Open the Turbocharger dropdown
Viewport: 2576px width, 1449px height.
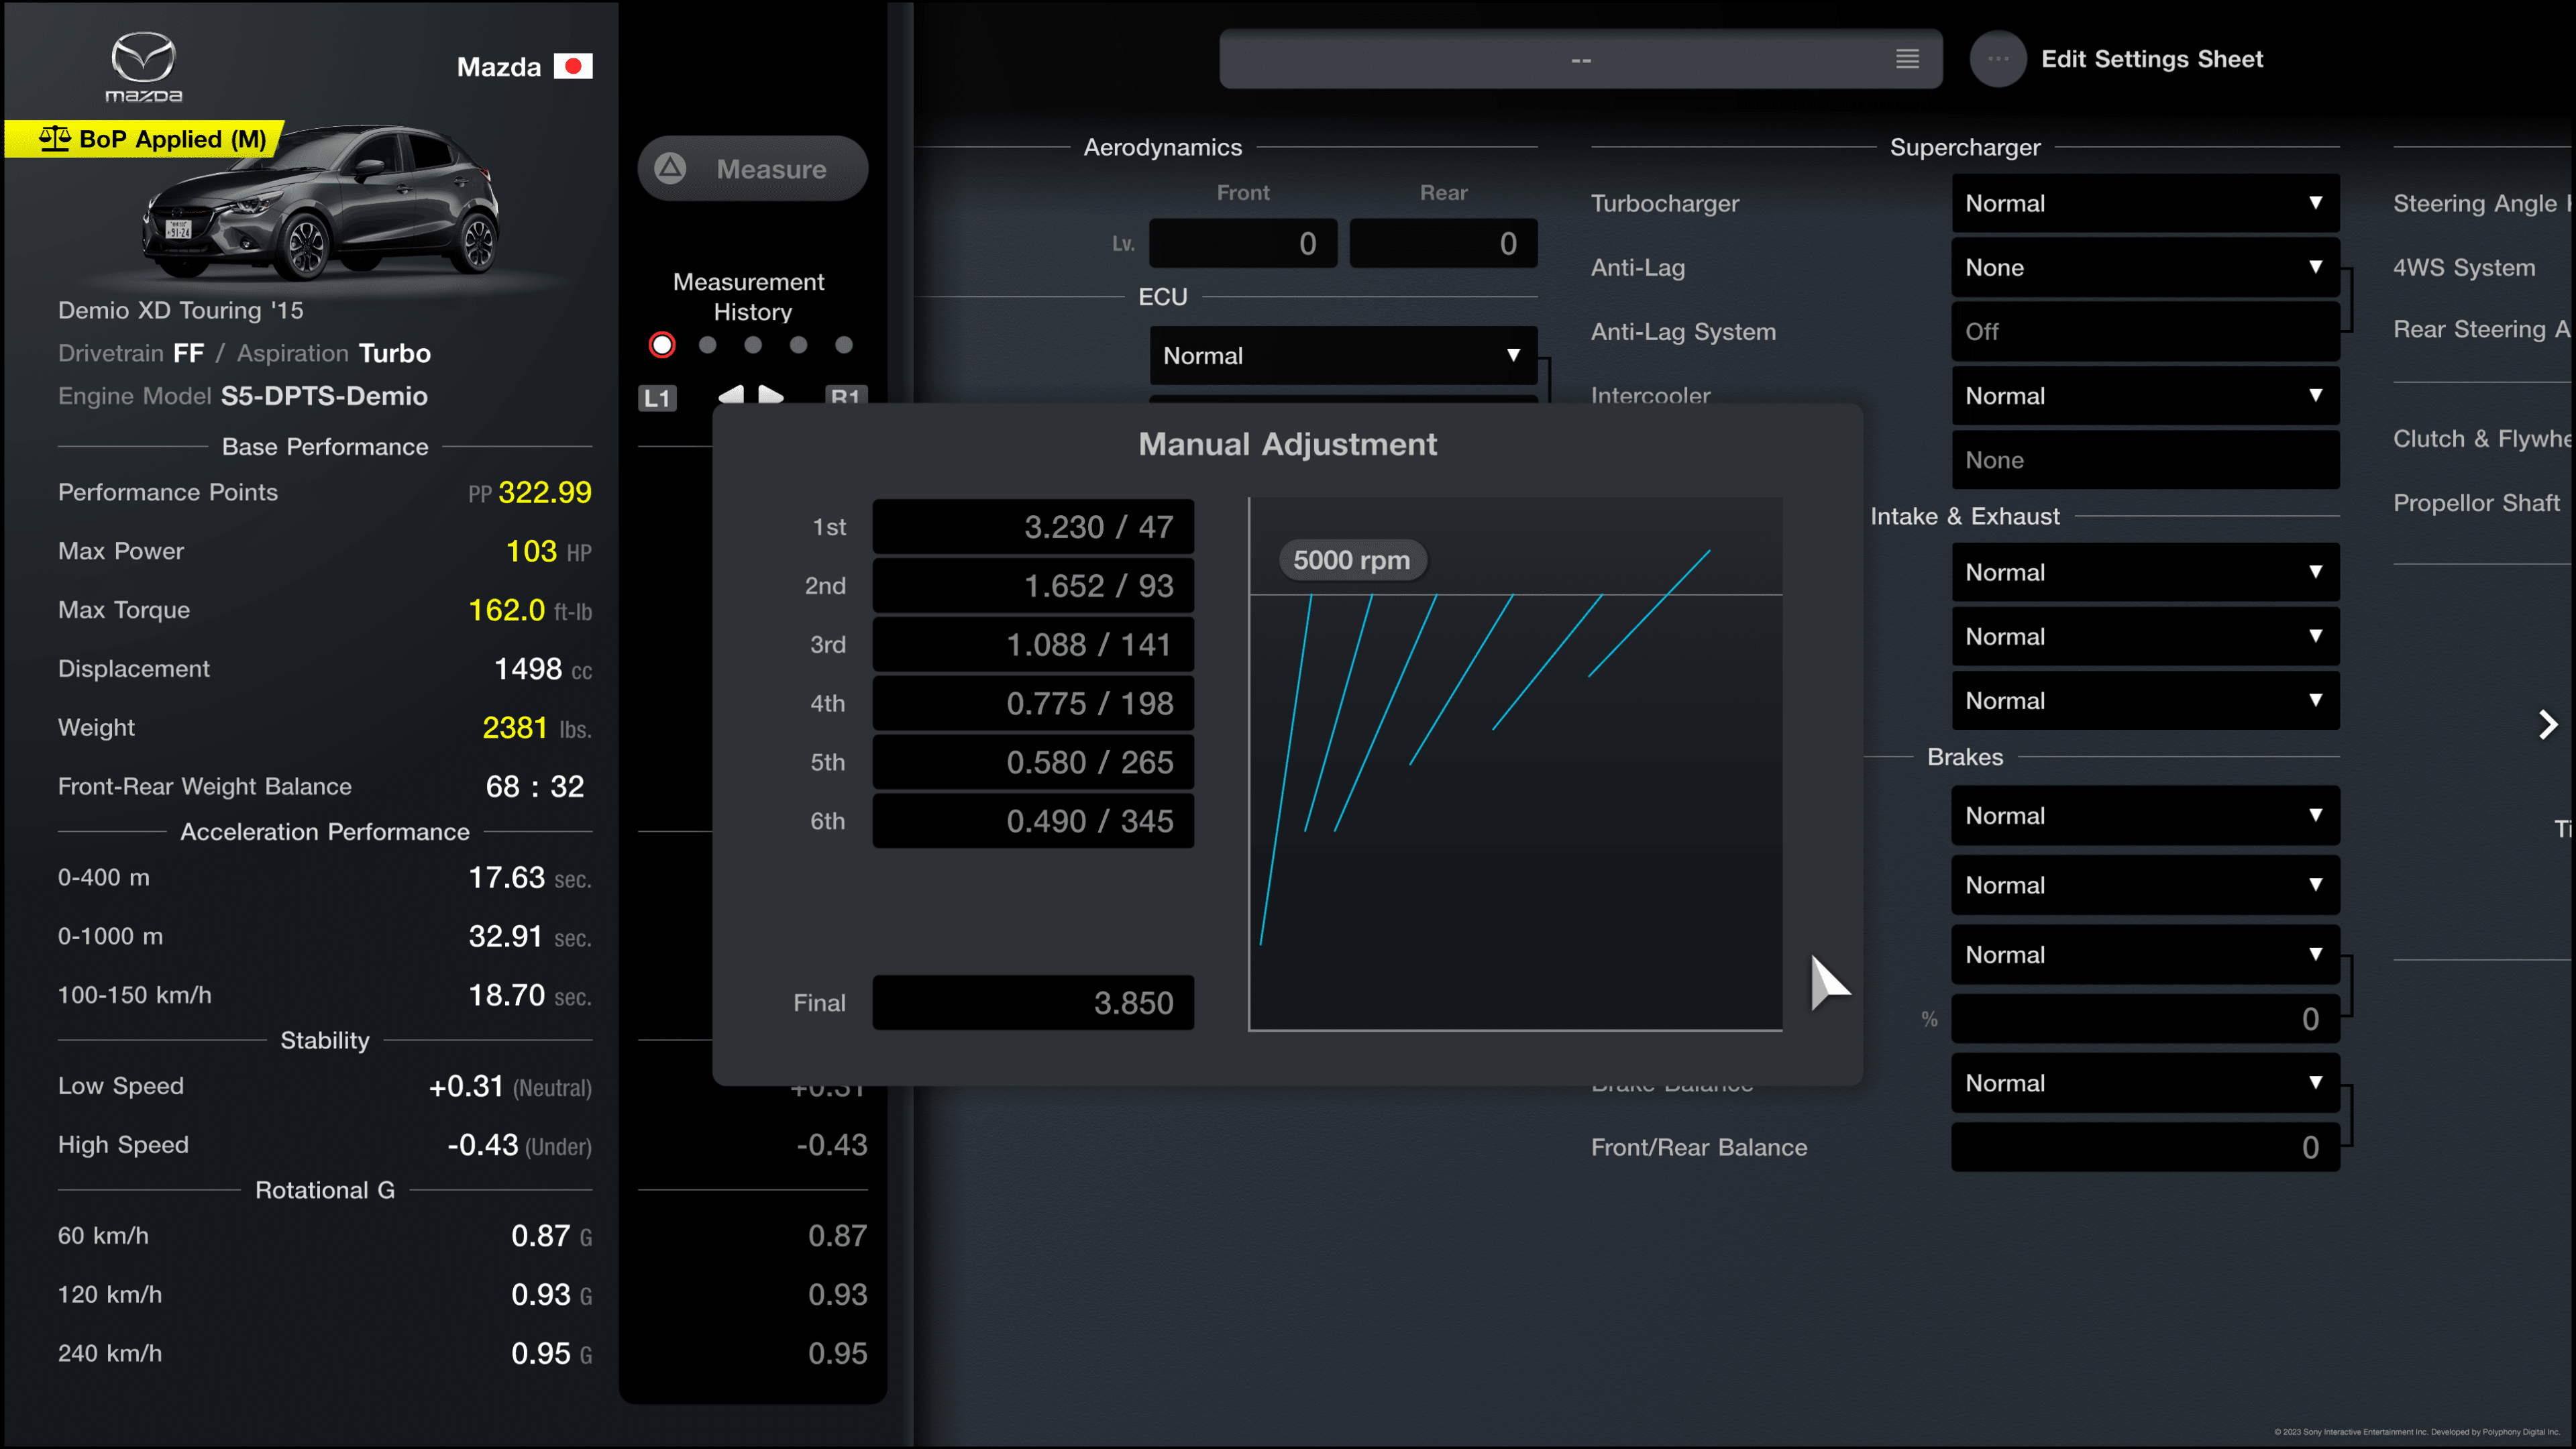[x=2145, y=203]
